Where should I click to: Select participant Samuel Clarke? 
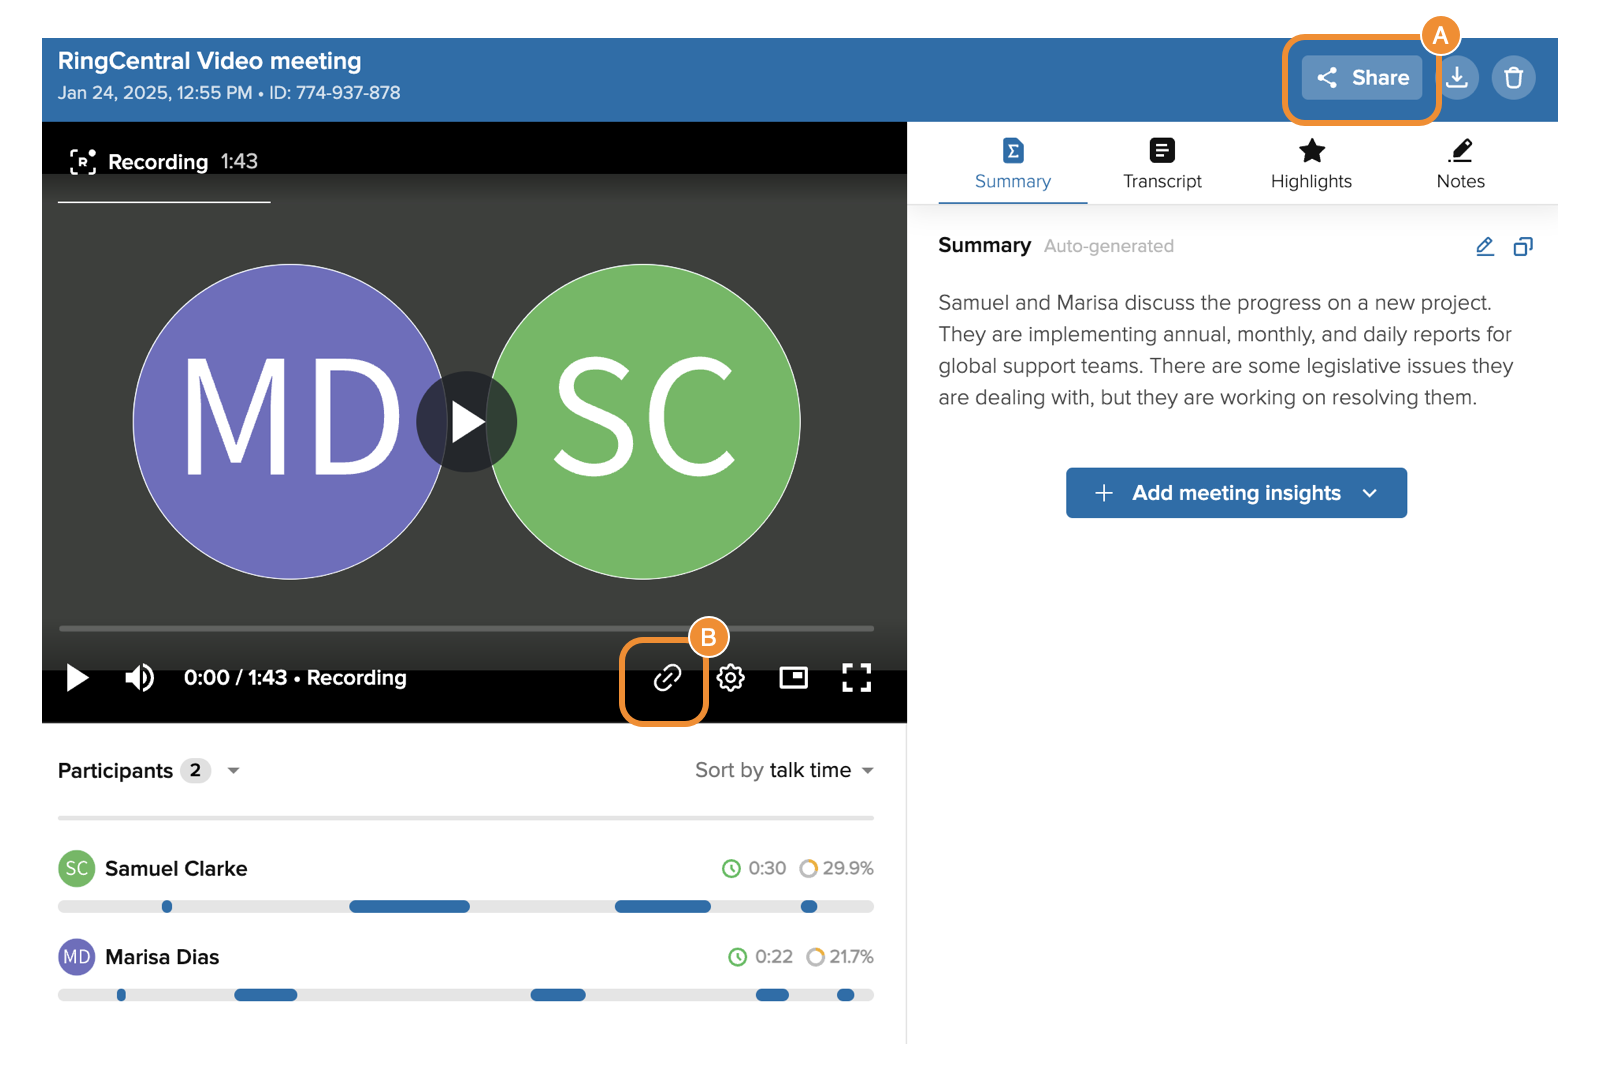tap(176, 868)
